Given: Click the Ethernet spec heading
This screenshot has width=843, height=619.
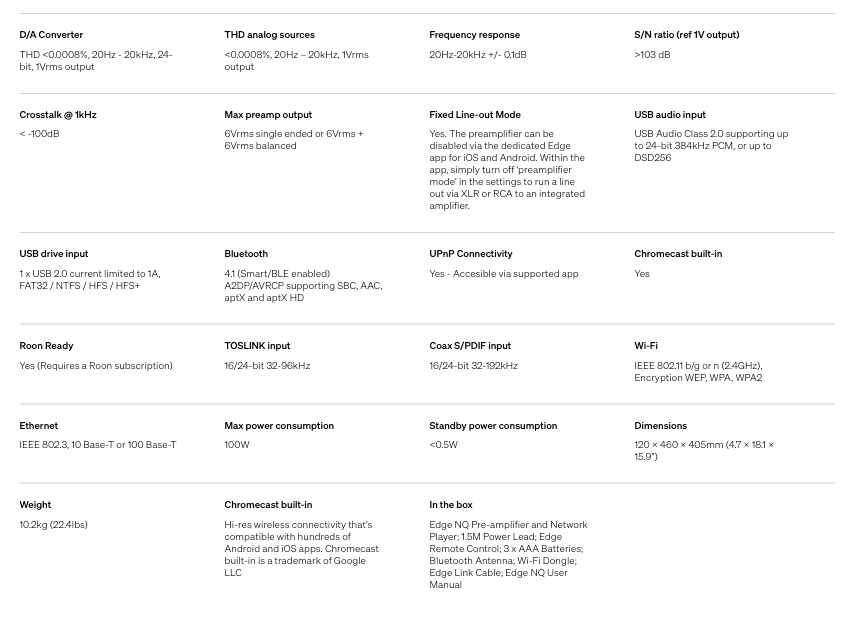Looking at the screenshot, I should [39, 426].
